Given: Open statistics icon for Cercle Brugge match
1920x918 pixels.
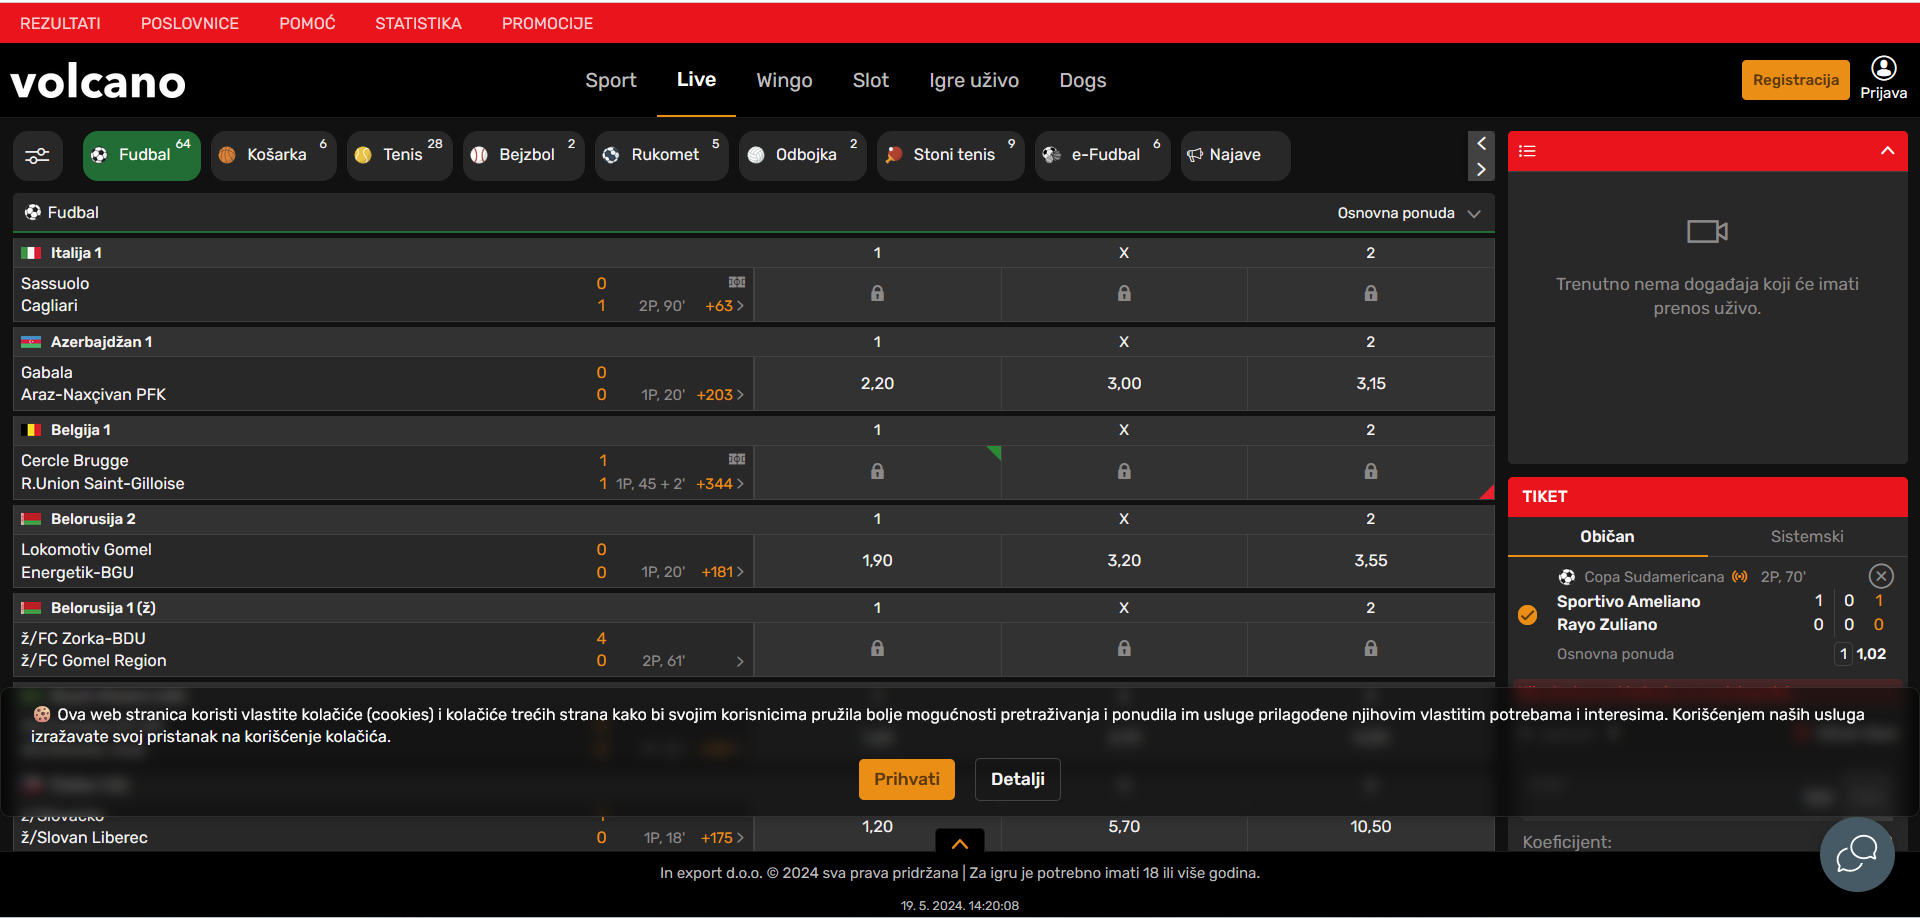Looking at the screenshot, I should coord(737,459).
